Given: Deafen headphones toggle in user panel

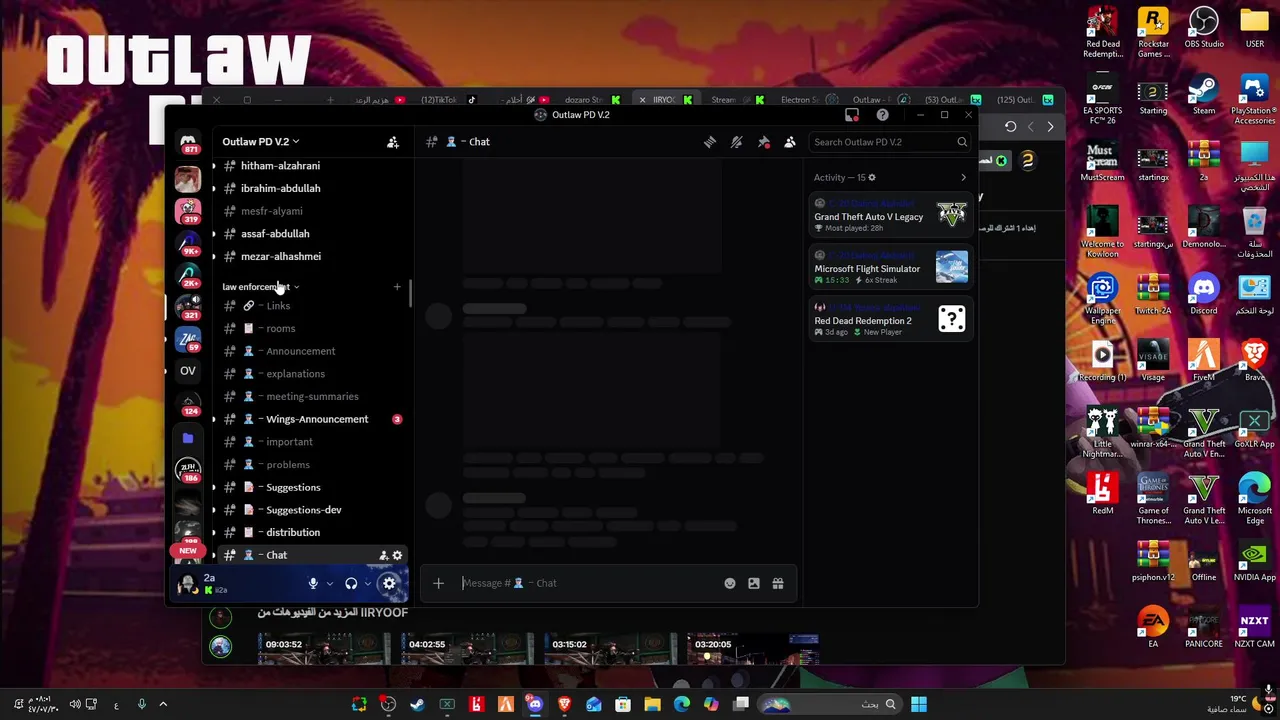Looking at the screenshot, I should [351, 583].
